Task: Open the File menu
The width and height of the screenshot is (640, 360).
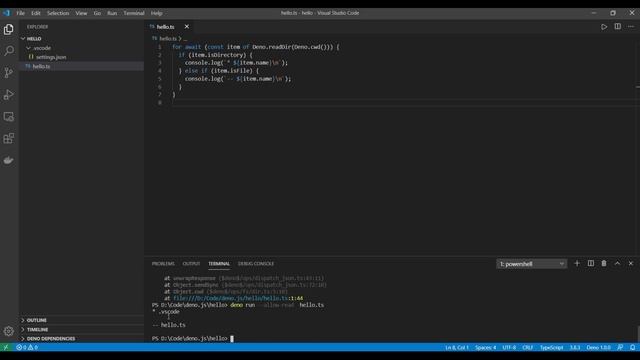Action: (x=20, y=13)
